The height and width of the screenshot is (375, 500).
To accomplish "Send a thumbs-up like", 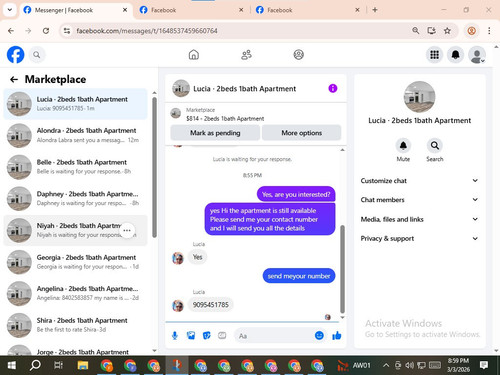I will point(337,335).
